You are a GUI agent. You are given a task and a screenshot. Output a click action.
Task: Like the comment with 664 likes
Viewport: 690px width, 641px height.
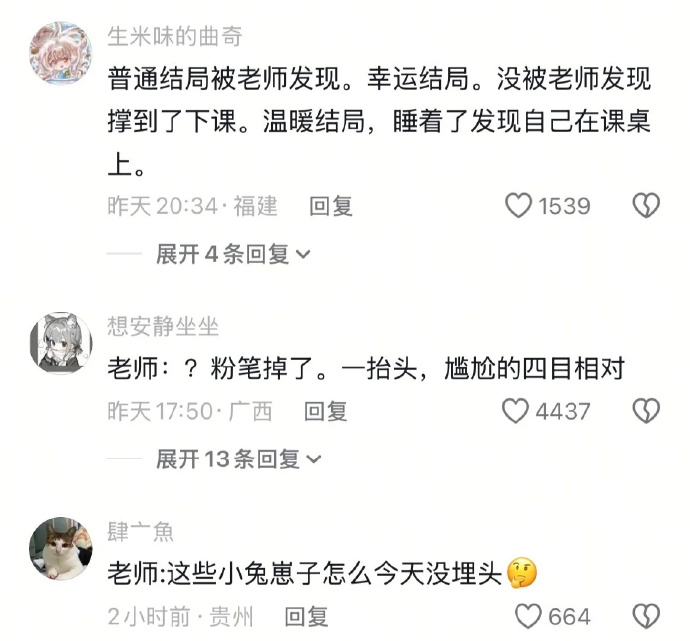coord(528,616)
